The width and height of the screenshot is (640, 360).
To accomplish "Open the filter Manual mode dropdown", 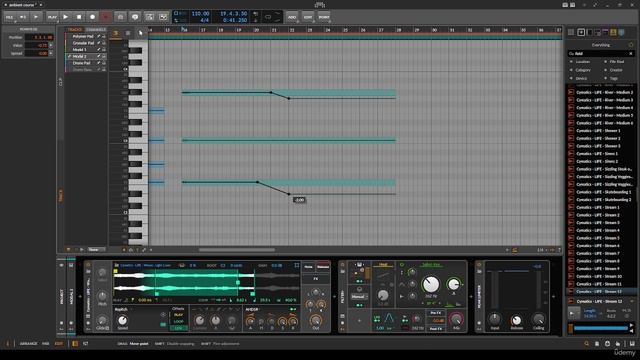I will [x=359, y=297].
